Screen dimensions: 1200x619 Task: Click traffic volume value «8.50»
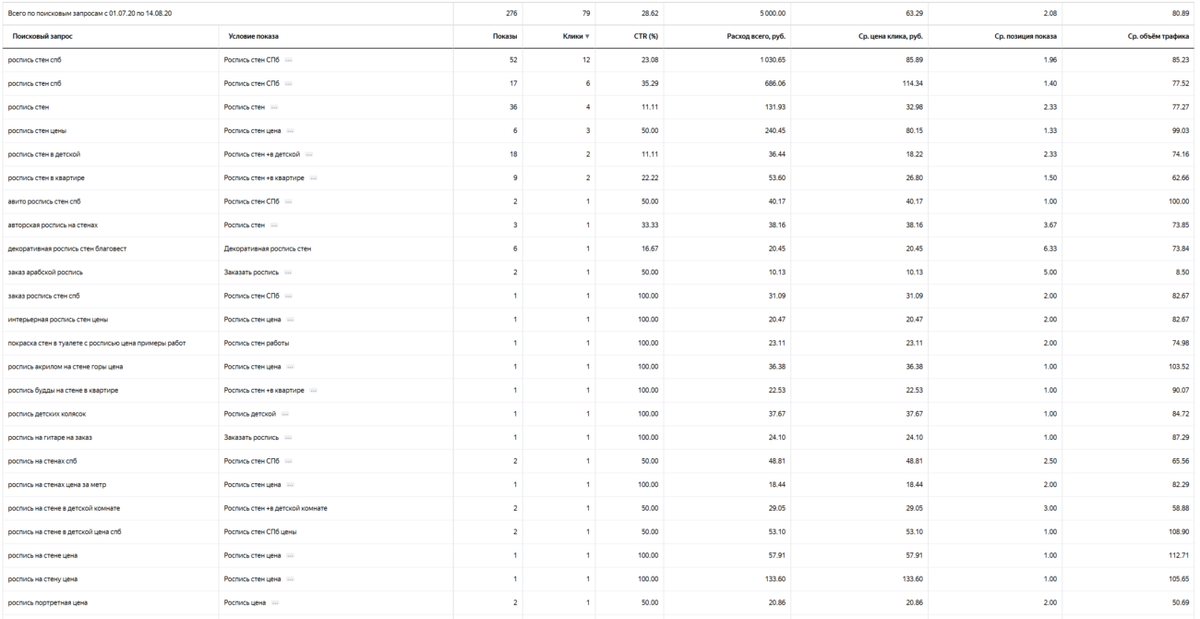click(1181, 272)
